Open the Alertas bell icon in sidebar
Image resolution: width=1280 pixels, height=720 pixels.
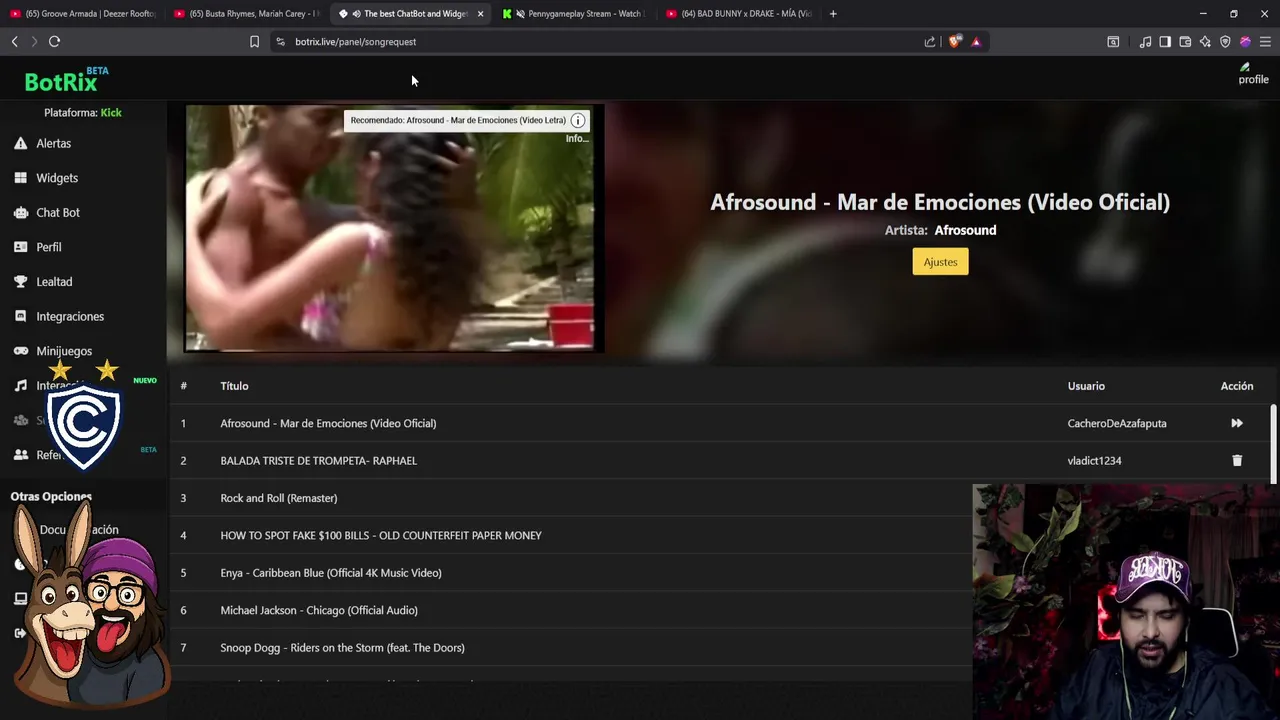[x=20, y=143]
